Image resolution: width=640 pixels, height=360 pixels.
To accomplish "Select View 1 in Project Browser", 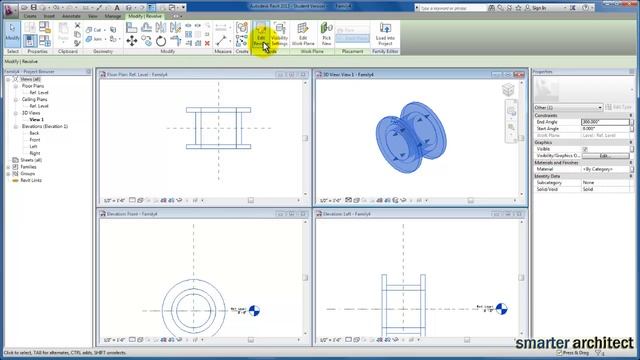I will [x=36, y=120].
